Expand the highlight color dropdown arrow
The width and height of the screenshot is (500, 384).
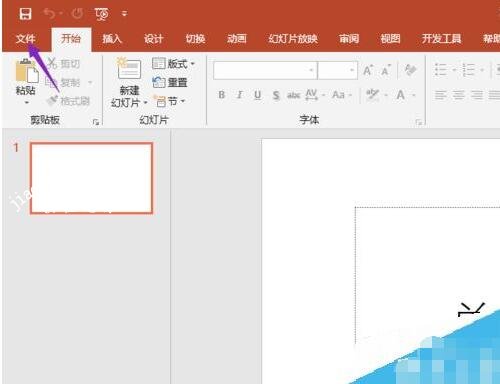coord(386,95)
